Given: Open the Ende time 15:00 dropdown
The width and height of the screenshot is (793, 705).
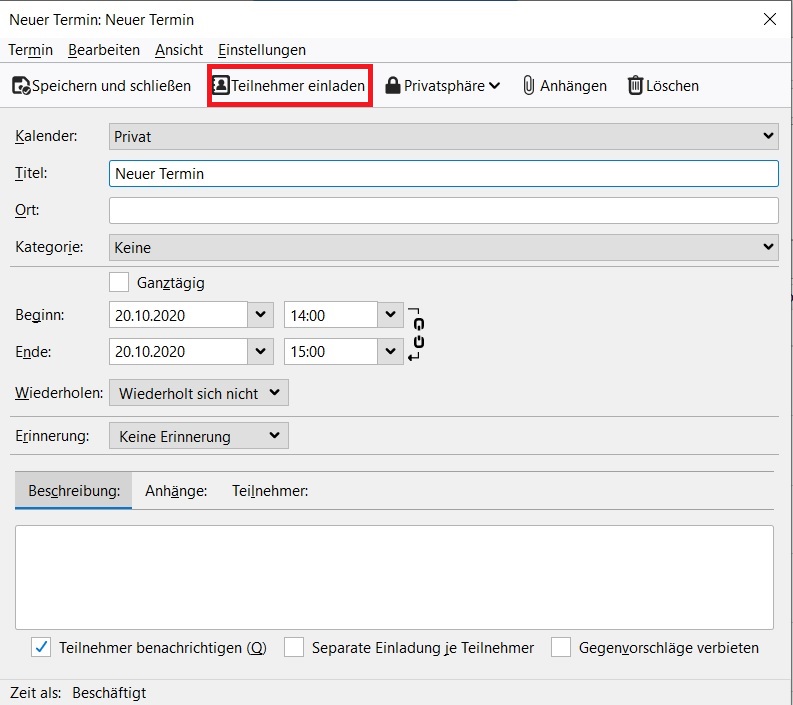Looking at the screenshot, I should [x=390, y=351].
